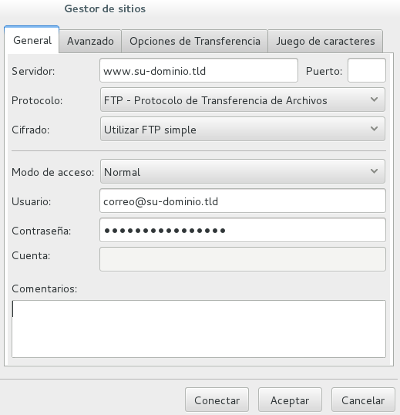Click the Gestor de sitios title
Image resolution: width=400 pixels, height=415 pixels.
[105, 9]
